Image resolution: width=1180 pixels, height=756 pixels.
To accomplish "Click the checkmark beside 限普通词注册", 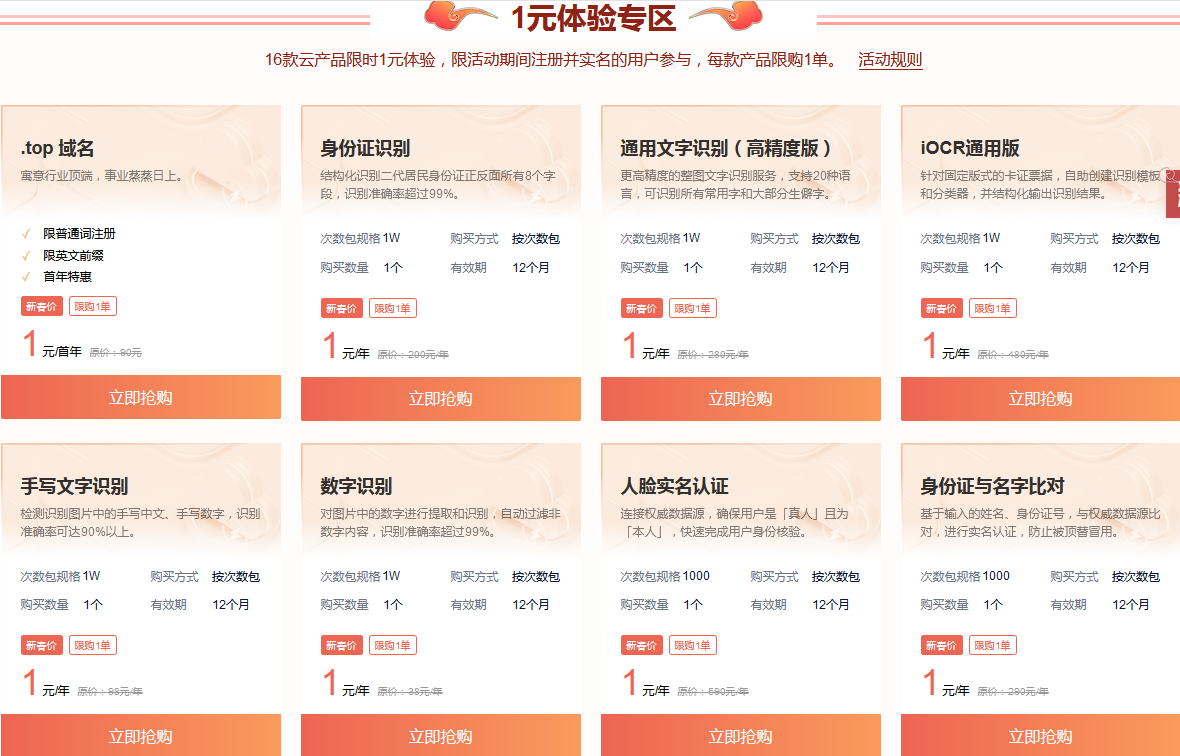I will 26,234.
